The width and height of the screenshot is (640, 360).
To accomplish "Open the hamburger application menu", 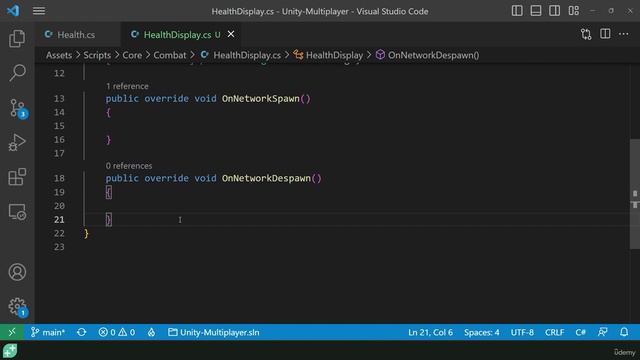I will (x=39, y=11).
